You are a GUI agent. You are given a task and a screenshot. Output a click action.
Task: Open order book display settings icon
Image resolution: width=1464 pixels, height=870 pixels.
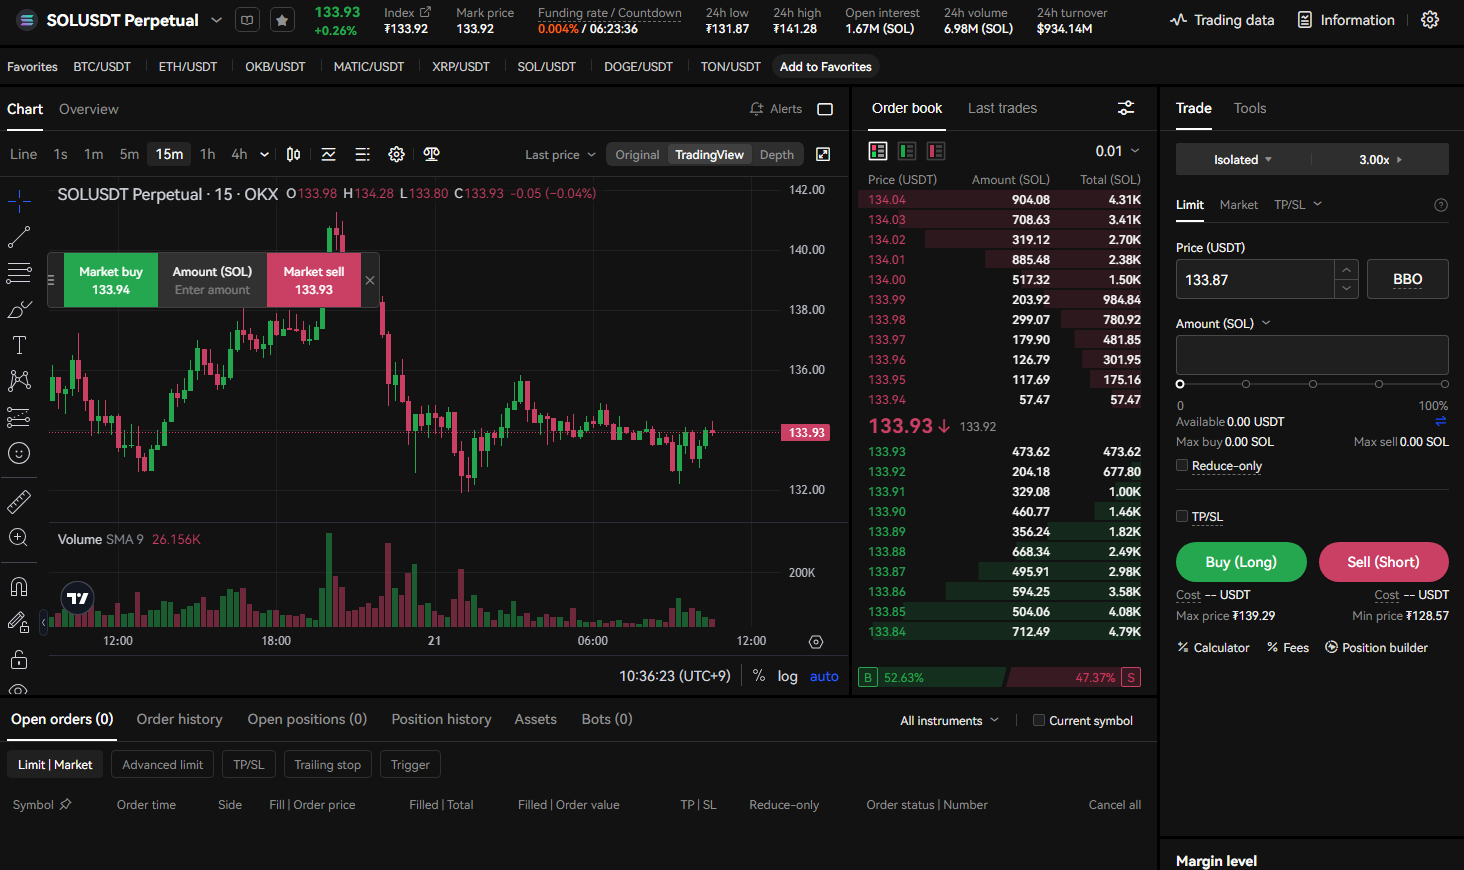point(1126,108)
